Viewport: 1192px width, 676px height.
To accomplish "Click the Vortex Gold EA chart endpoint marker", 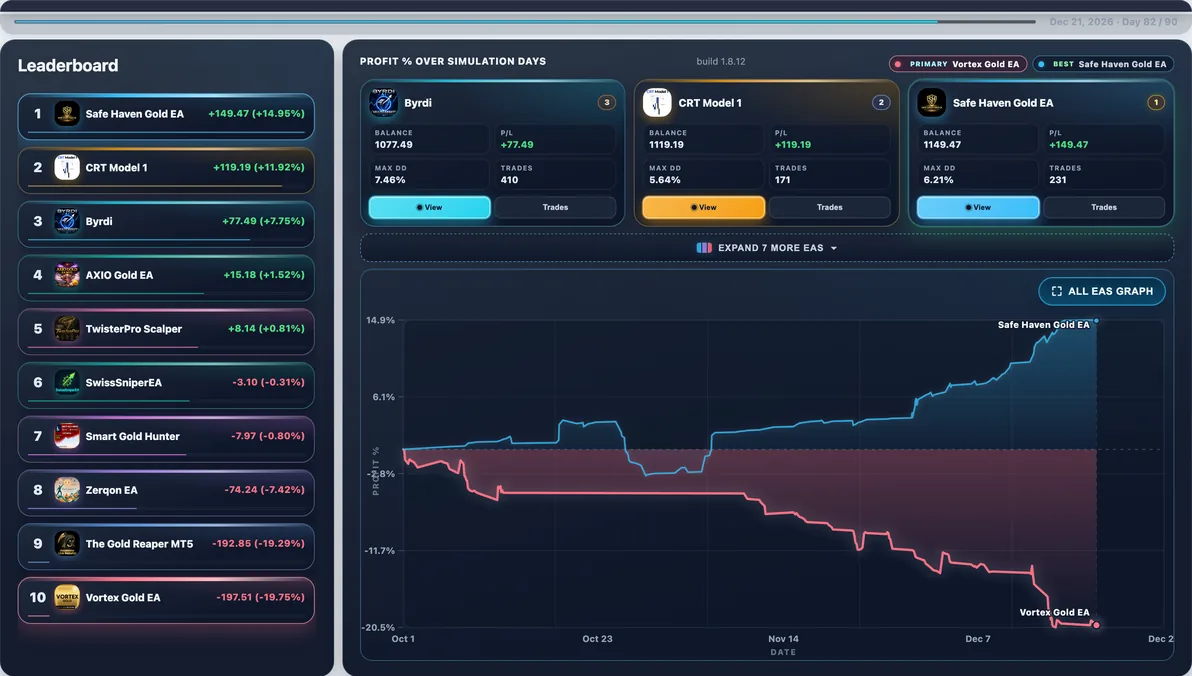I will pyautogui.click(x=1095, y=625).
